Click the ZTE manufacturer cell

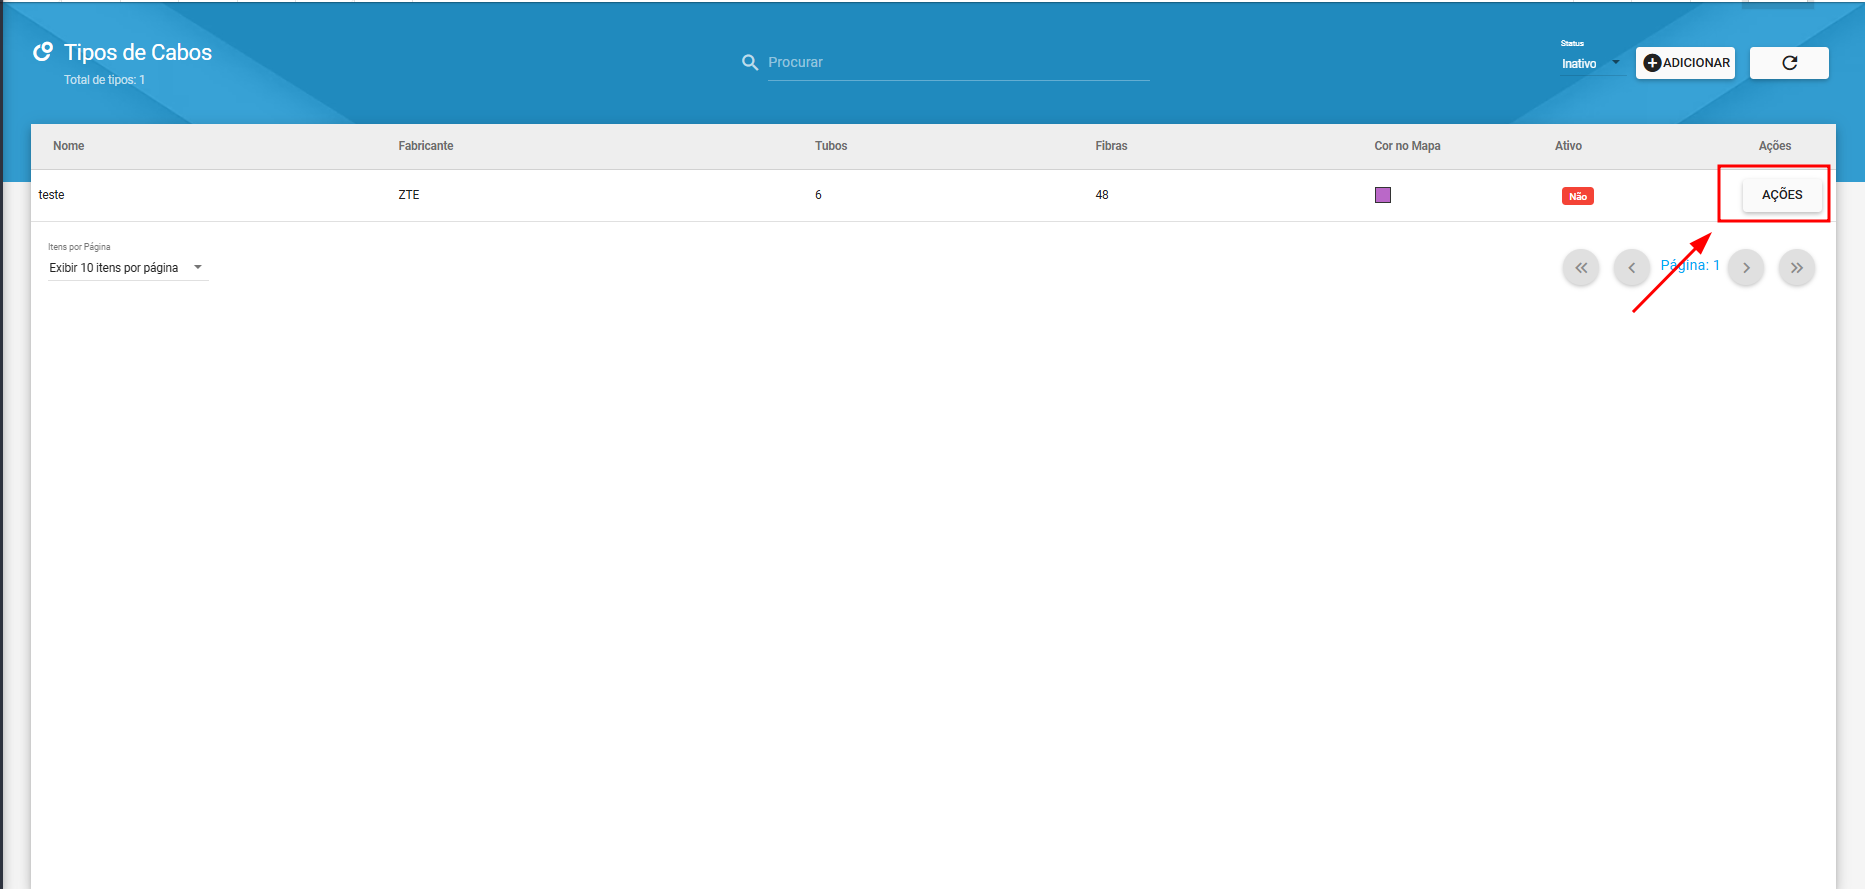click(408, 195)
